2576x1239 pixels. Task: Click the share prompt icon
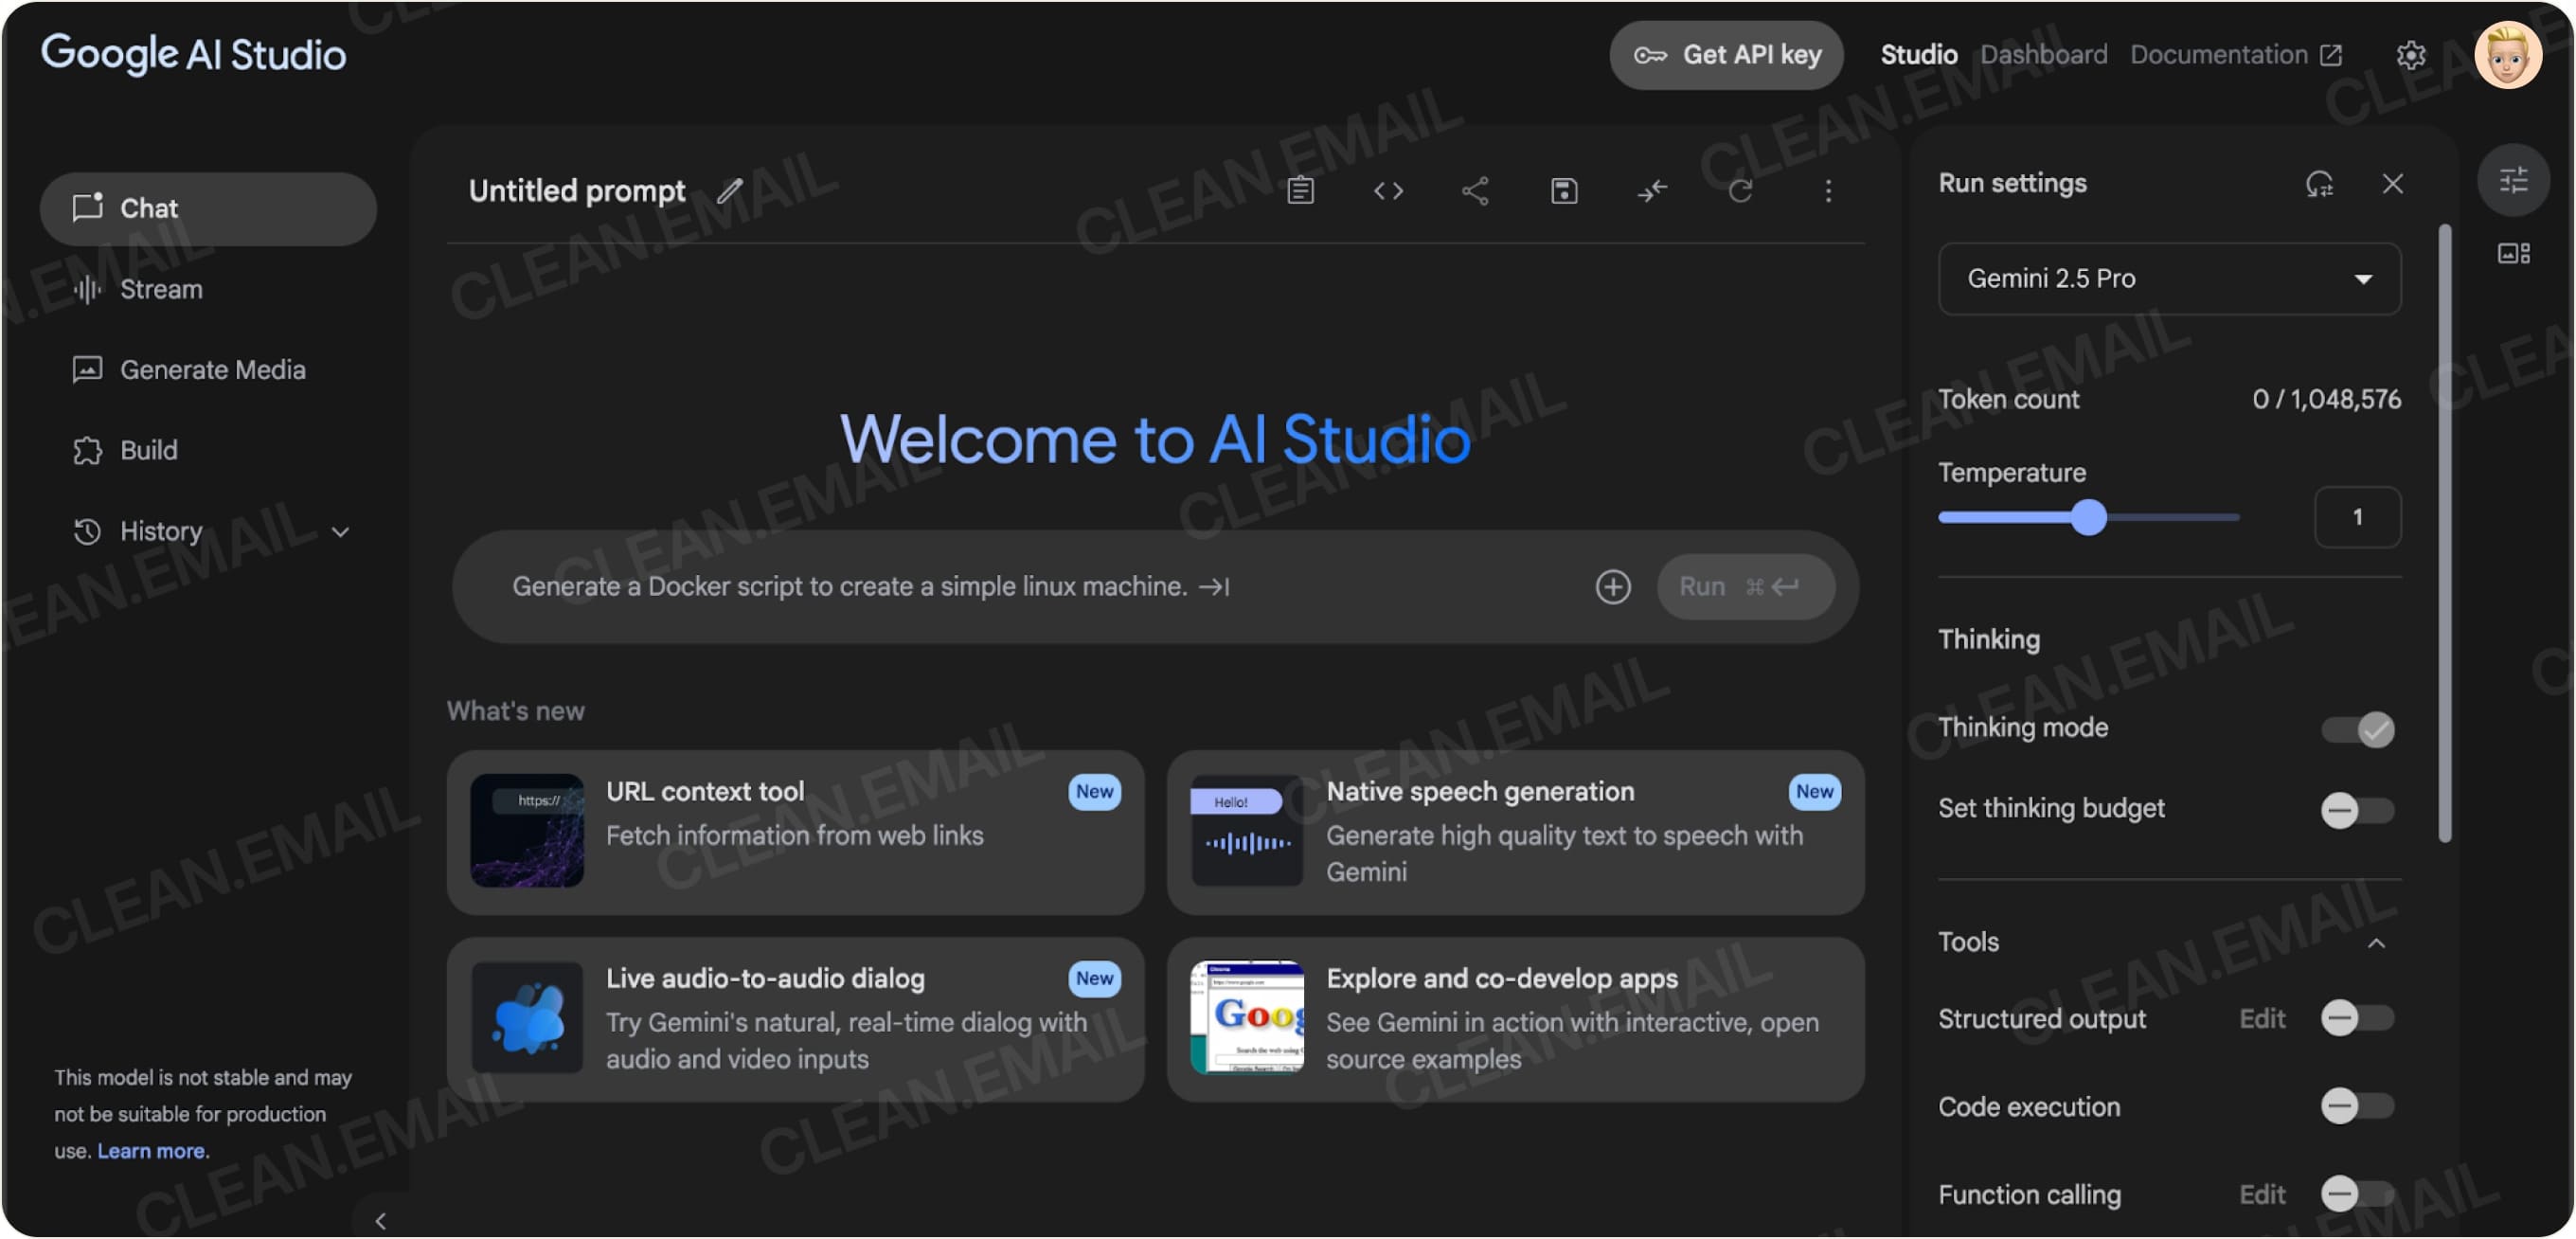tap(1475, 190)
